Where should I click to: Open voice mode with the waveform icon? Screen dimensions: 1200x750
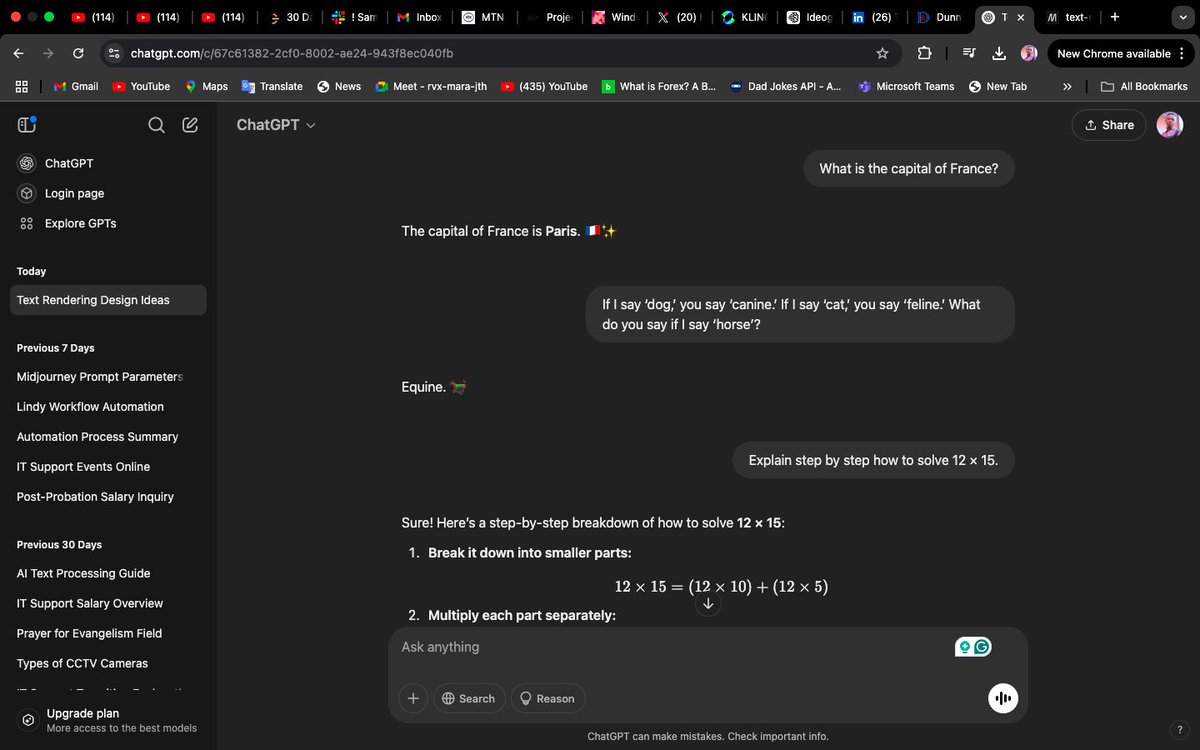[1002, 698]
